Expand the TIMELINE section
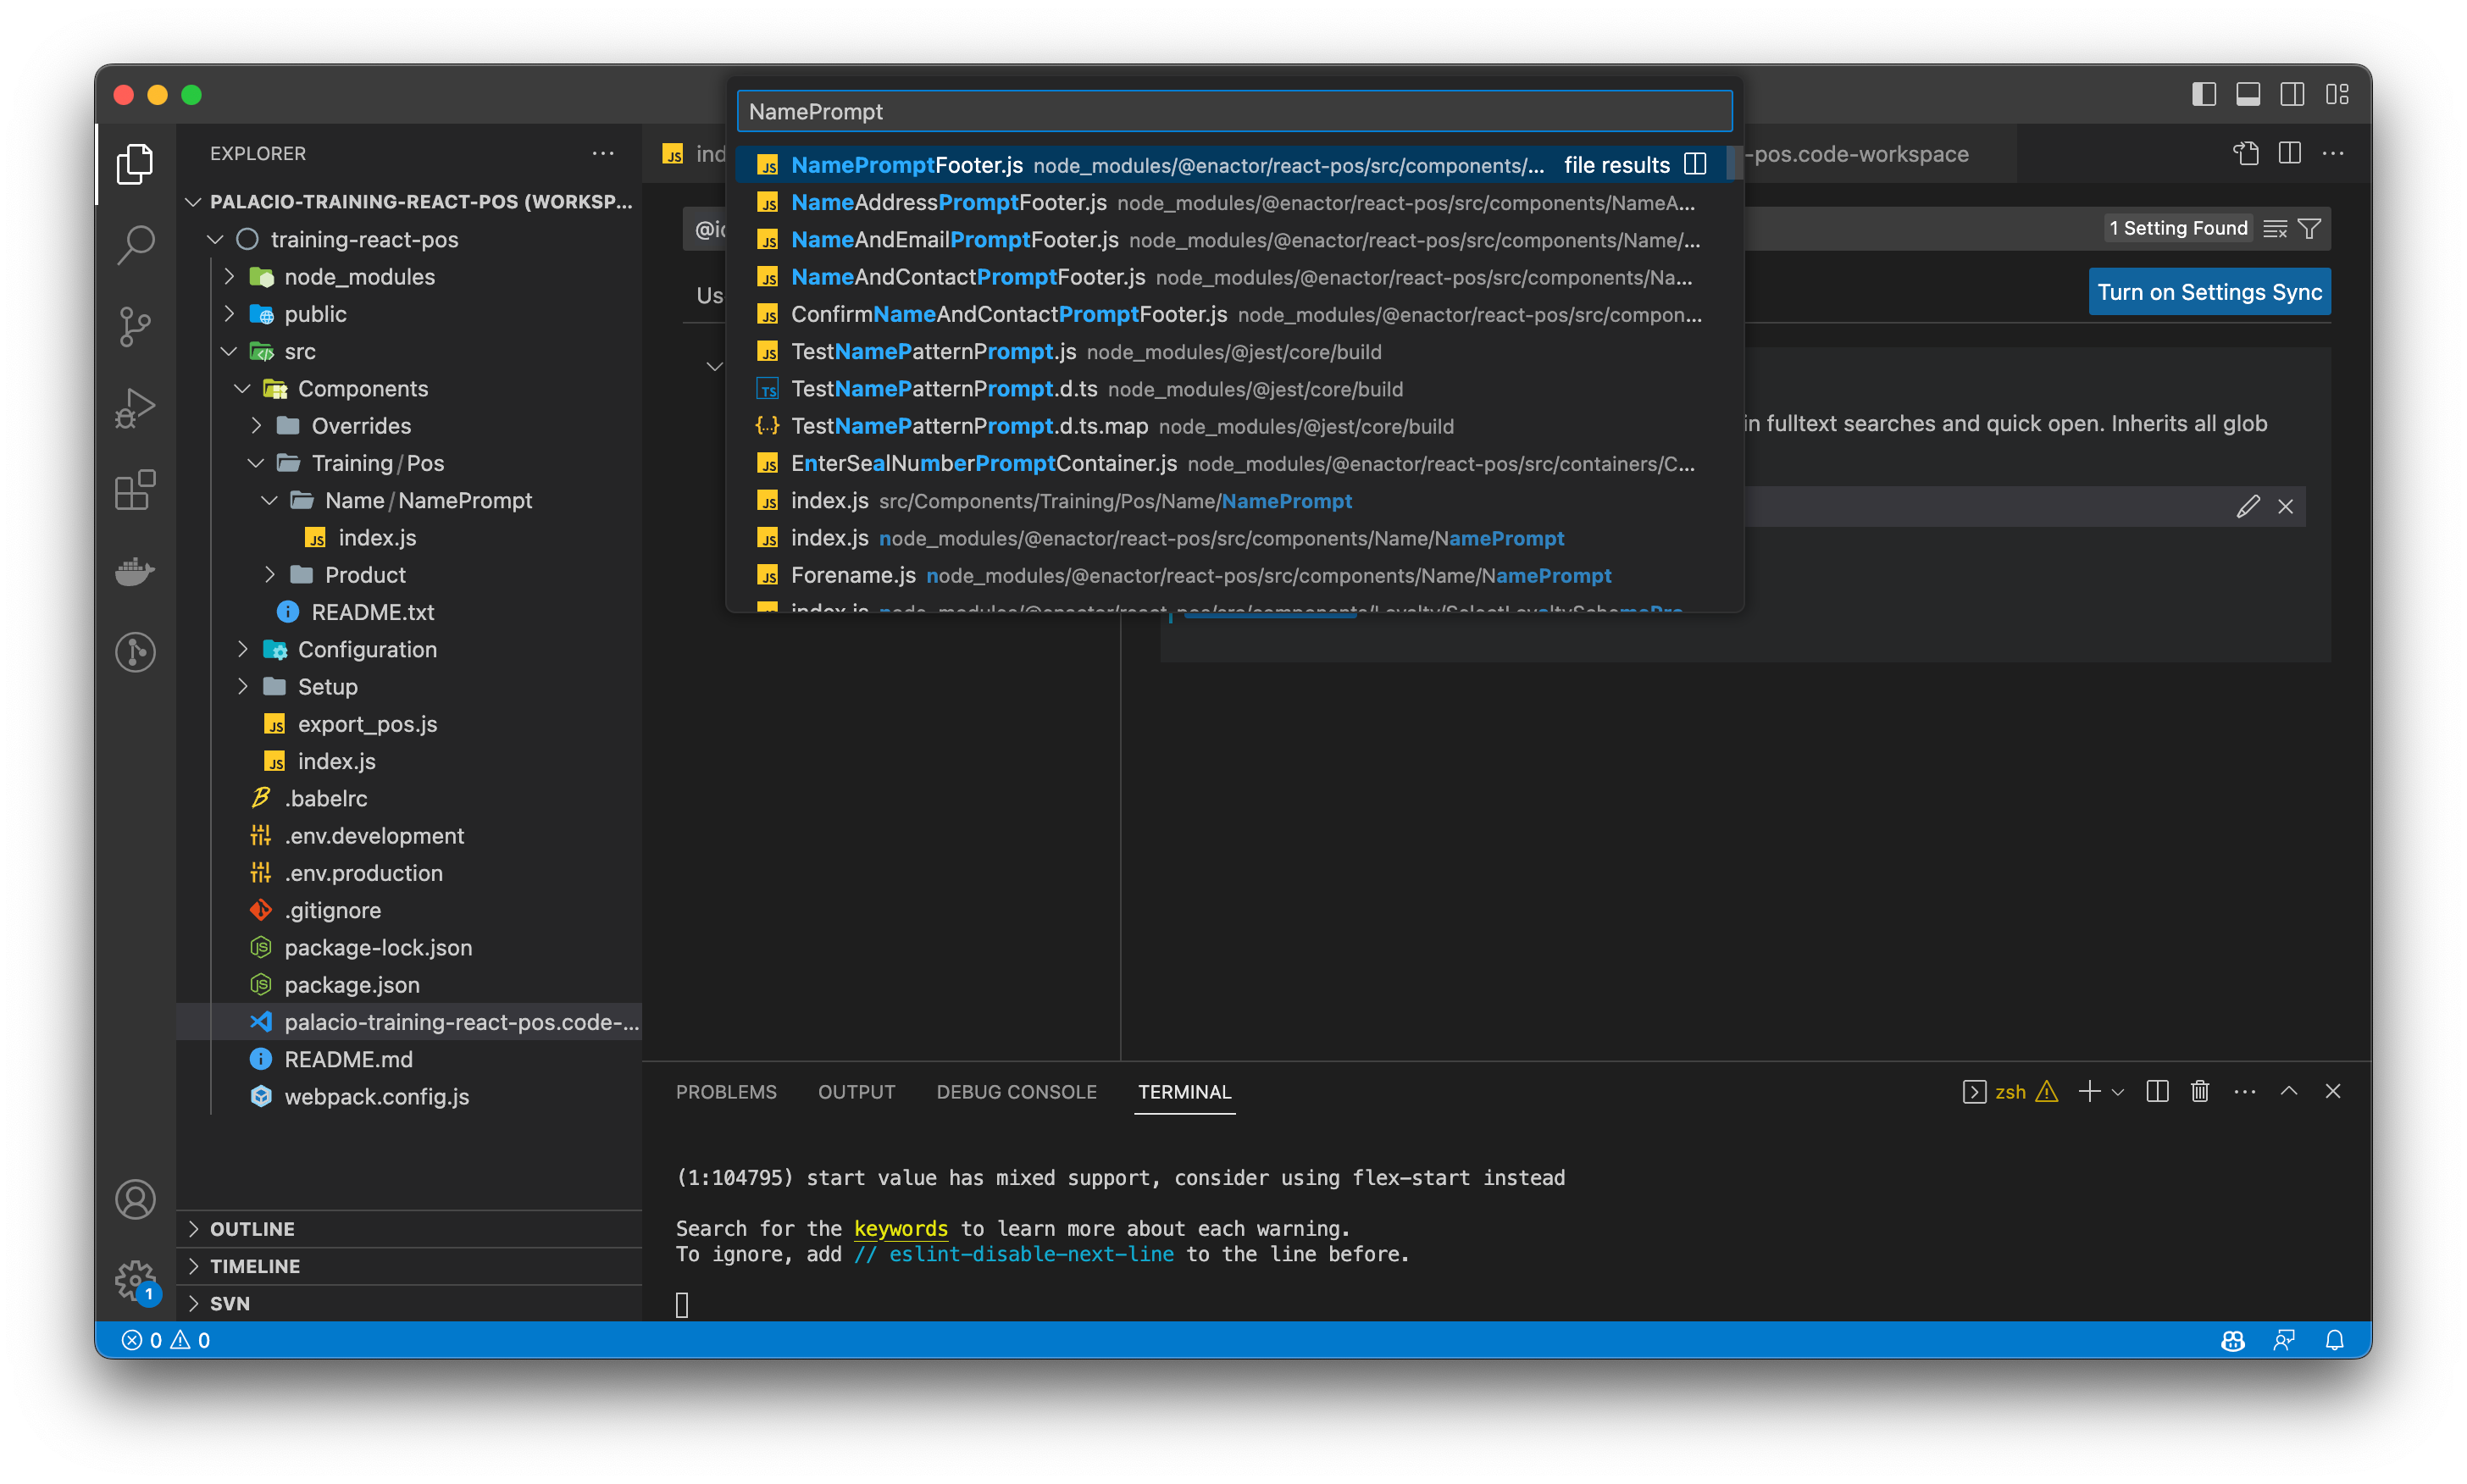The width and height of the screenshot is (2467, 1484). pyautogui.click(x=409, y=1266)
